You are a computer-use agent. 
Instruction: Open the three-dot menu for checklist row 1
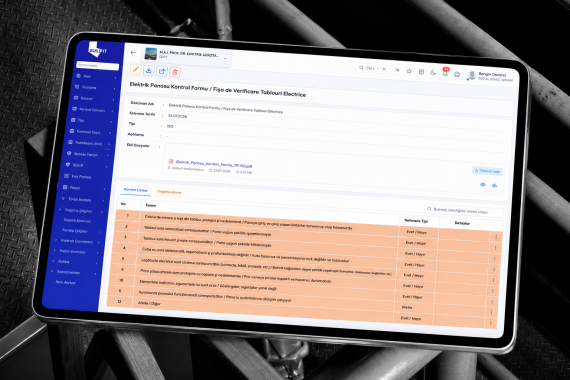coord(496,237)
